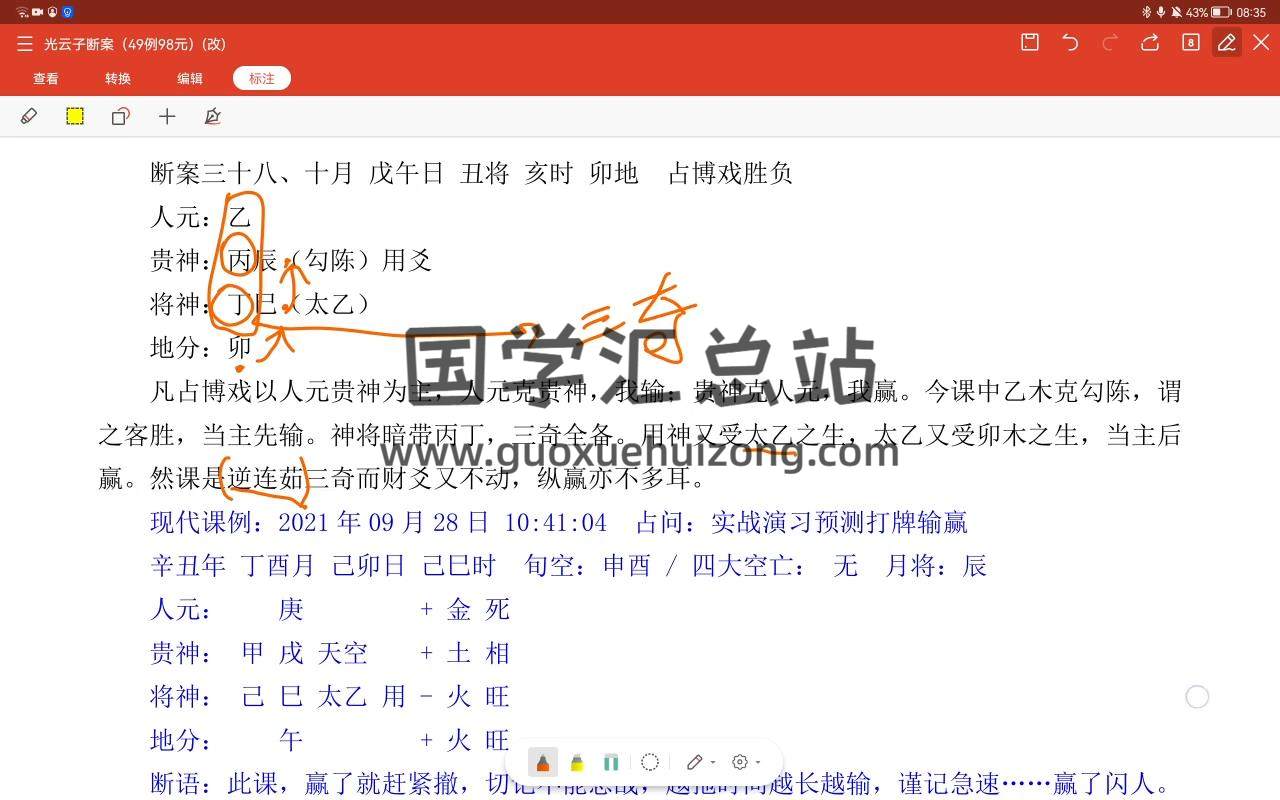Pick the green pen in the floating bar
Screen dimensions: 1280x800
pos(611,763)
